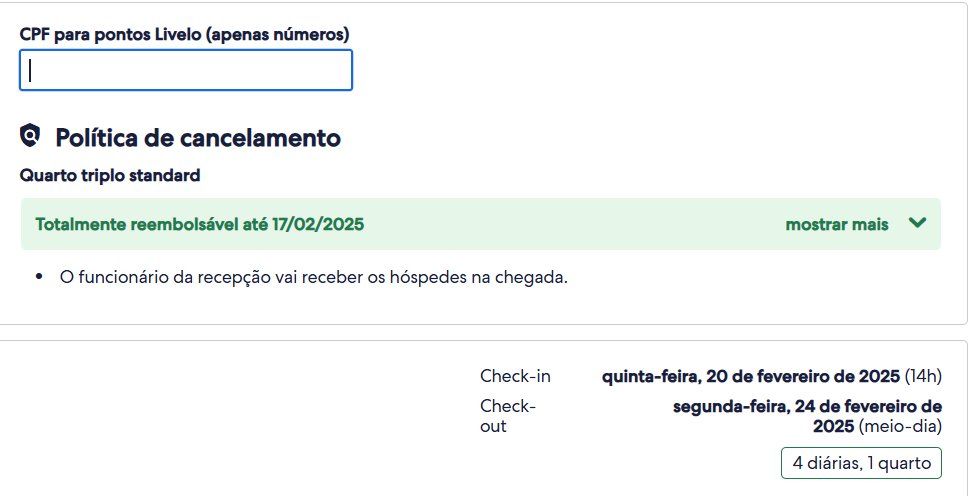The height and width of the screenshot is (496, 970).
Task: Click the reception staff note about guest arrival
Action: tap(314, 277)
